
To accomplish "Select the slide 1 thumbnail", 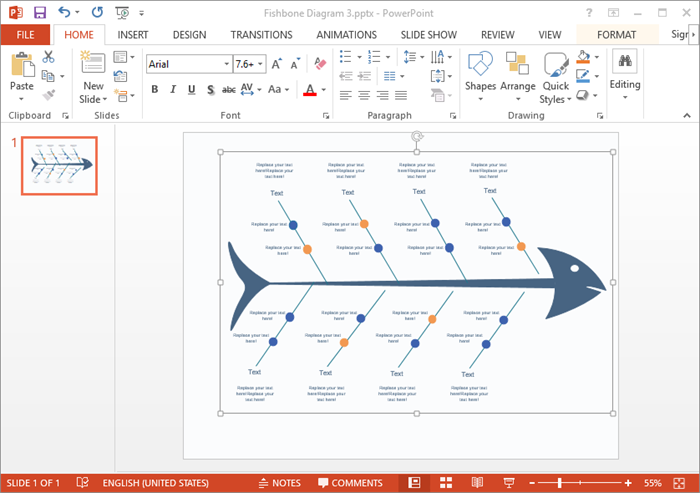I will 60,166.
